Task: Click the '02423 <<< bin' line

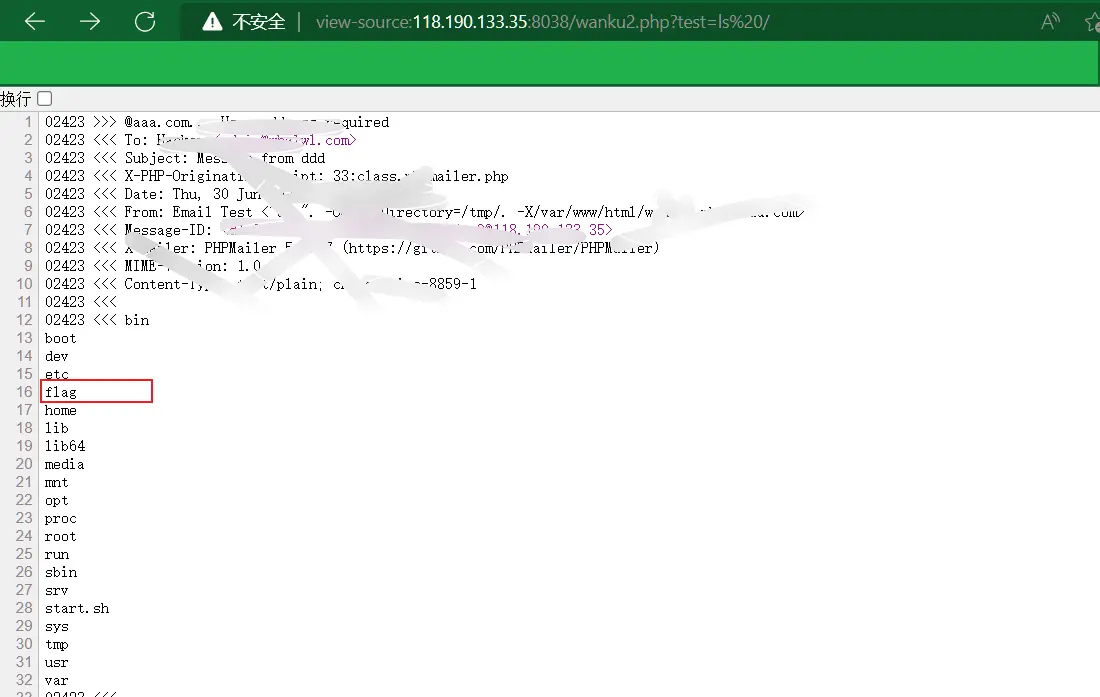Action: point(97,320)
